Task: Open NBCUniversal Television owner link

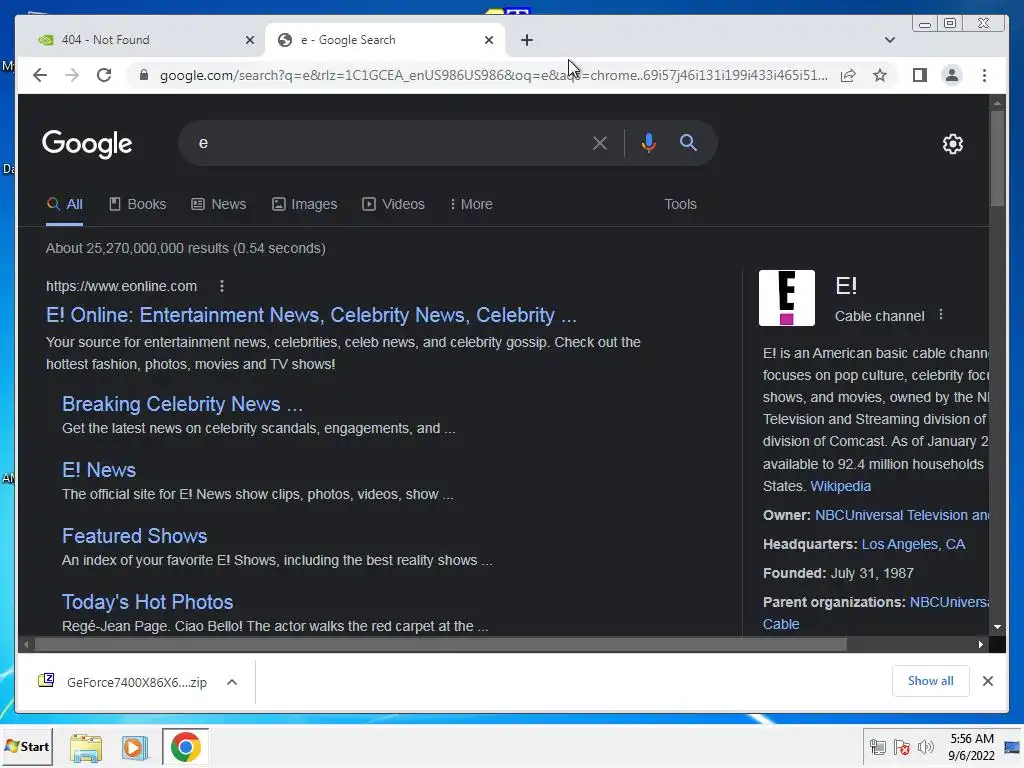Action: (902, 515)
